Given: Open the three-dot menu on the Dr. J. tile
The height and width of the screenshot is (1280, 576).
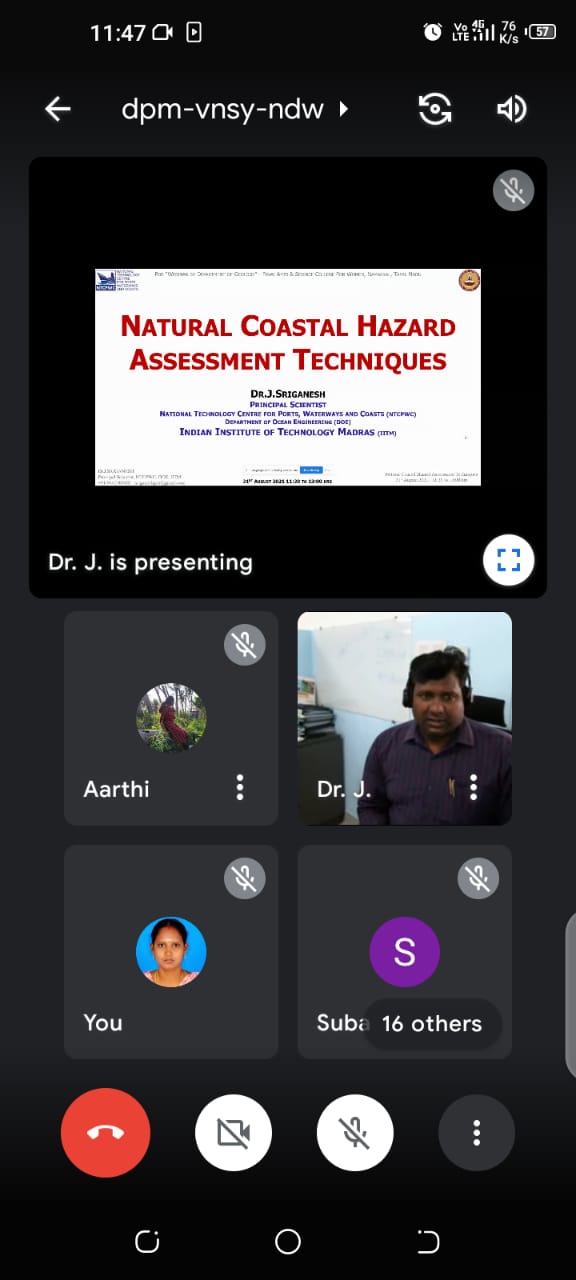Looking at the screenshot, I should (473, 788).
